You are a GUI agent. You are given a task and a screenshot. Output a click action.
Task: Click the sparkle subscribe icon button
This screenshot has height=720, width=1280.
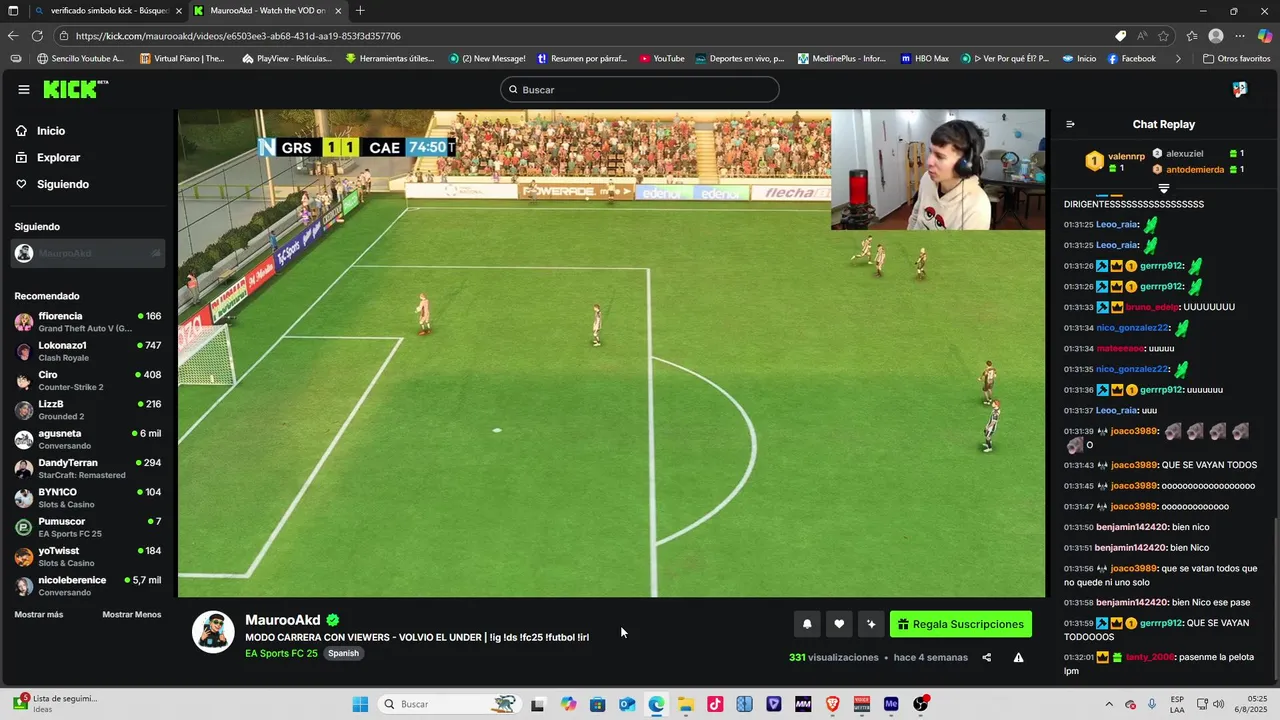pyautogui.click(x=871, y=624)
